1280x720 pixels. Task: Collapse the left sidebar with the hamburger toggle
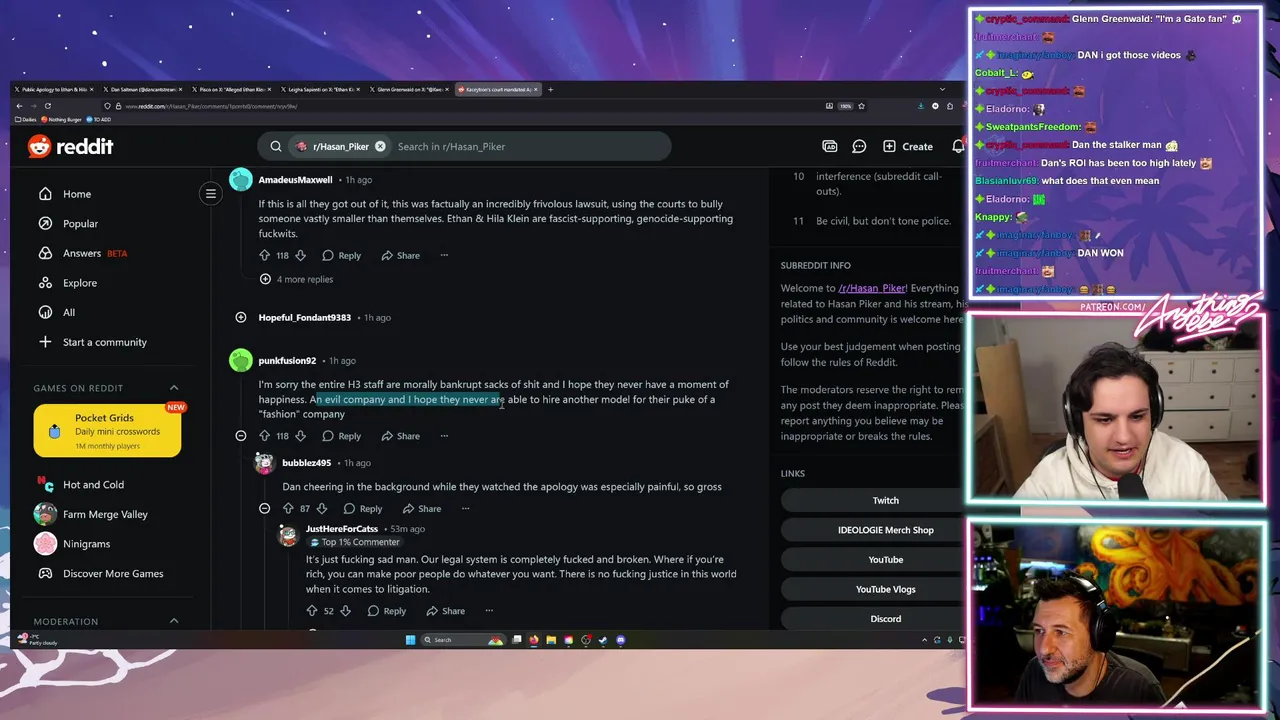coord(211,194)
